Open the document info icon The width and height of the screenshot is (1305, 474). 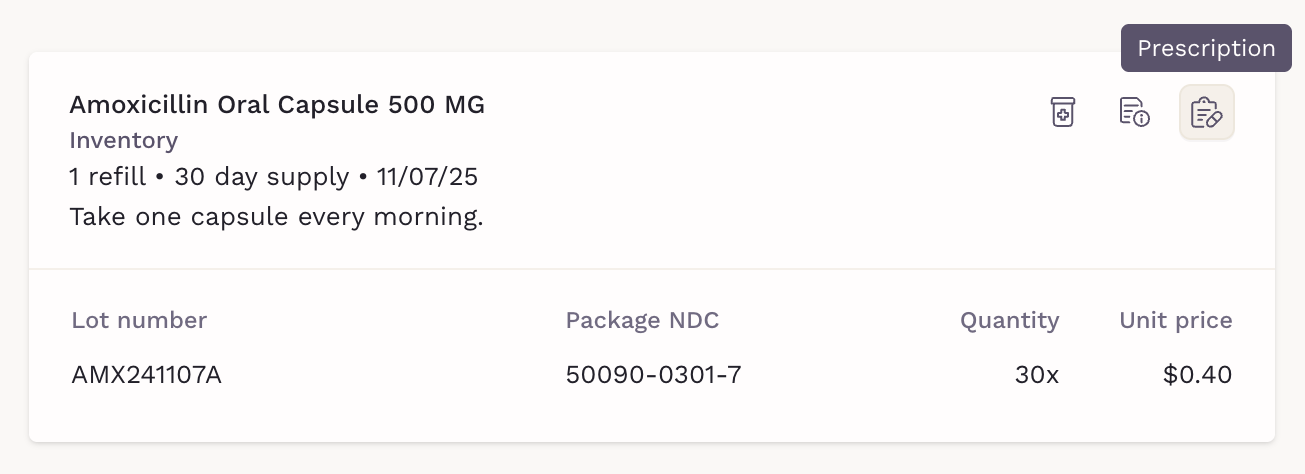tap(1133, 112)
